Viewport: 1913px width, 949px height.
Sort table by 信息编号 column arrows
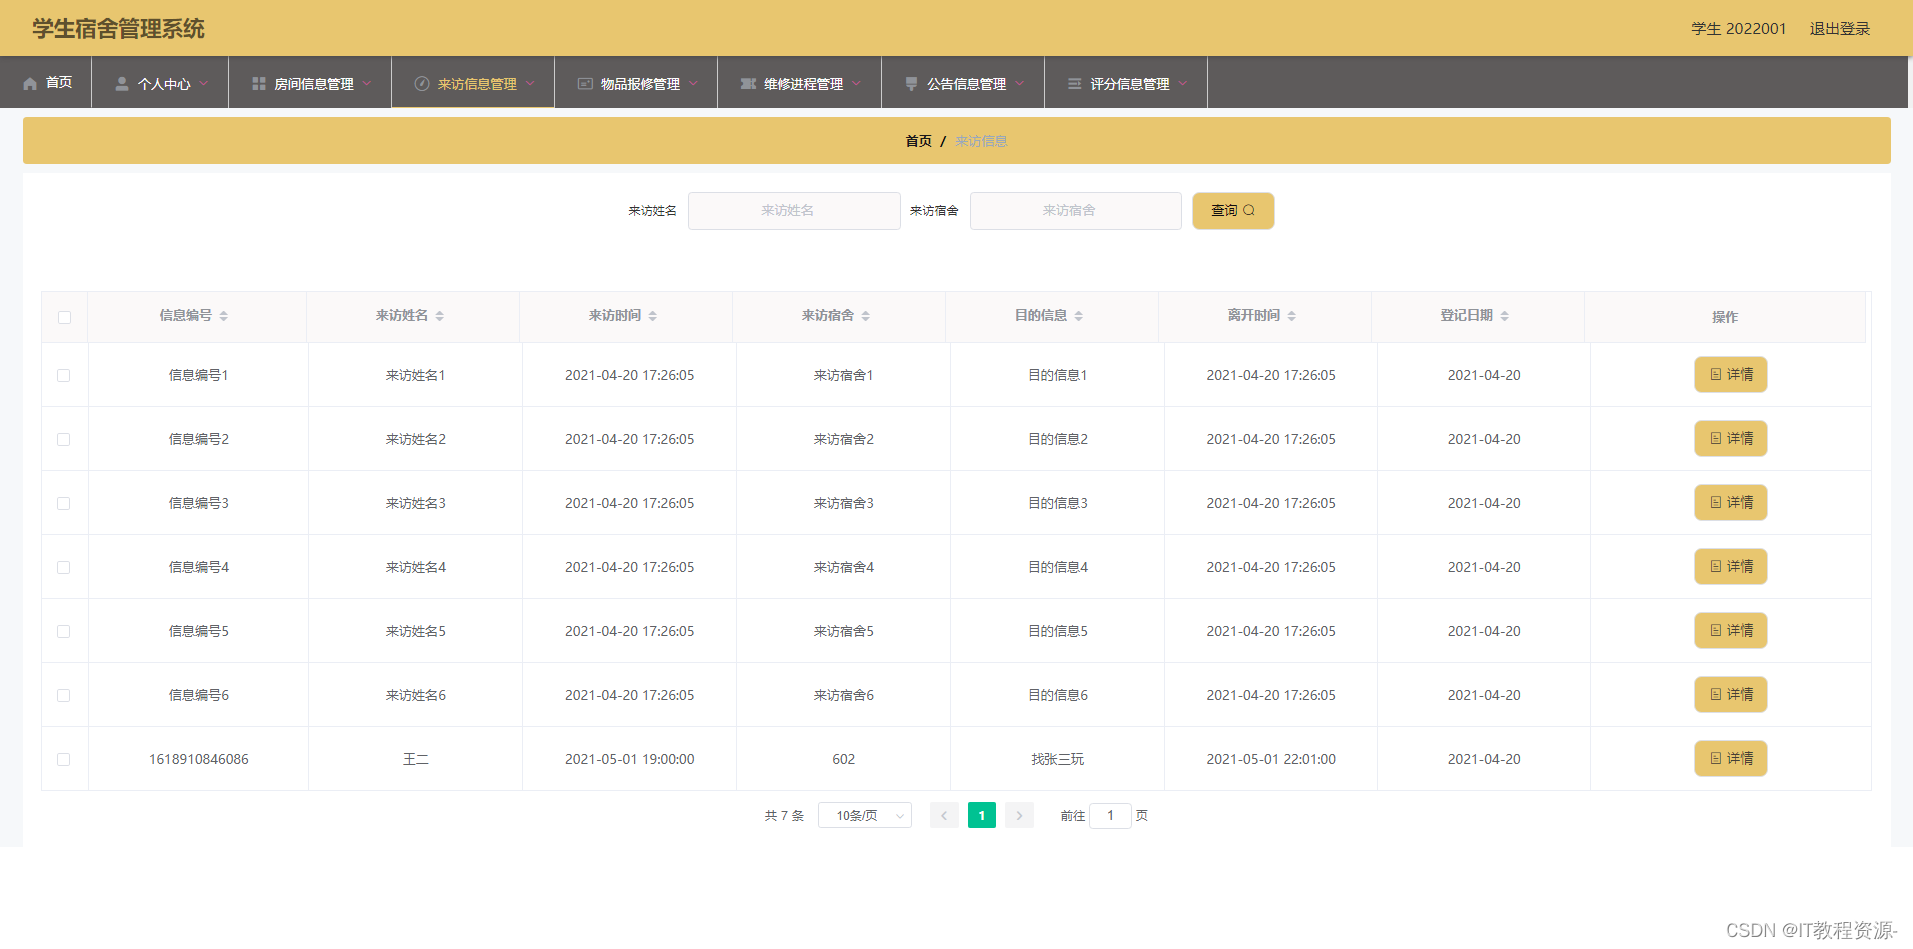click(224, 316)
